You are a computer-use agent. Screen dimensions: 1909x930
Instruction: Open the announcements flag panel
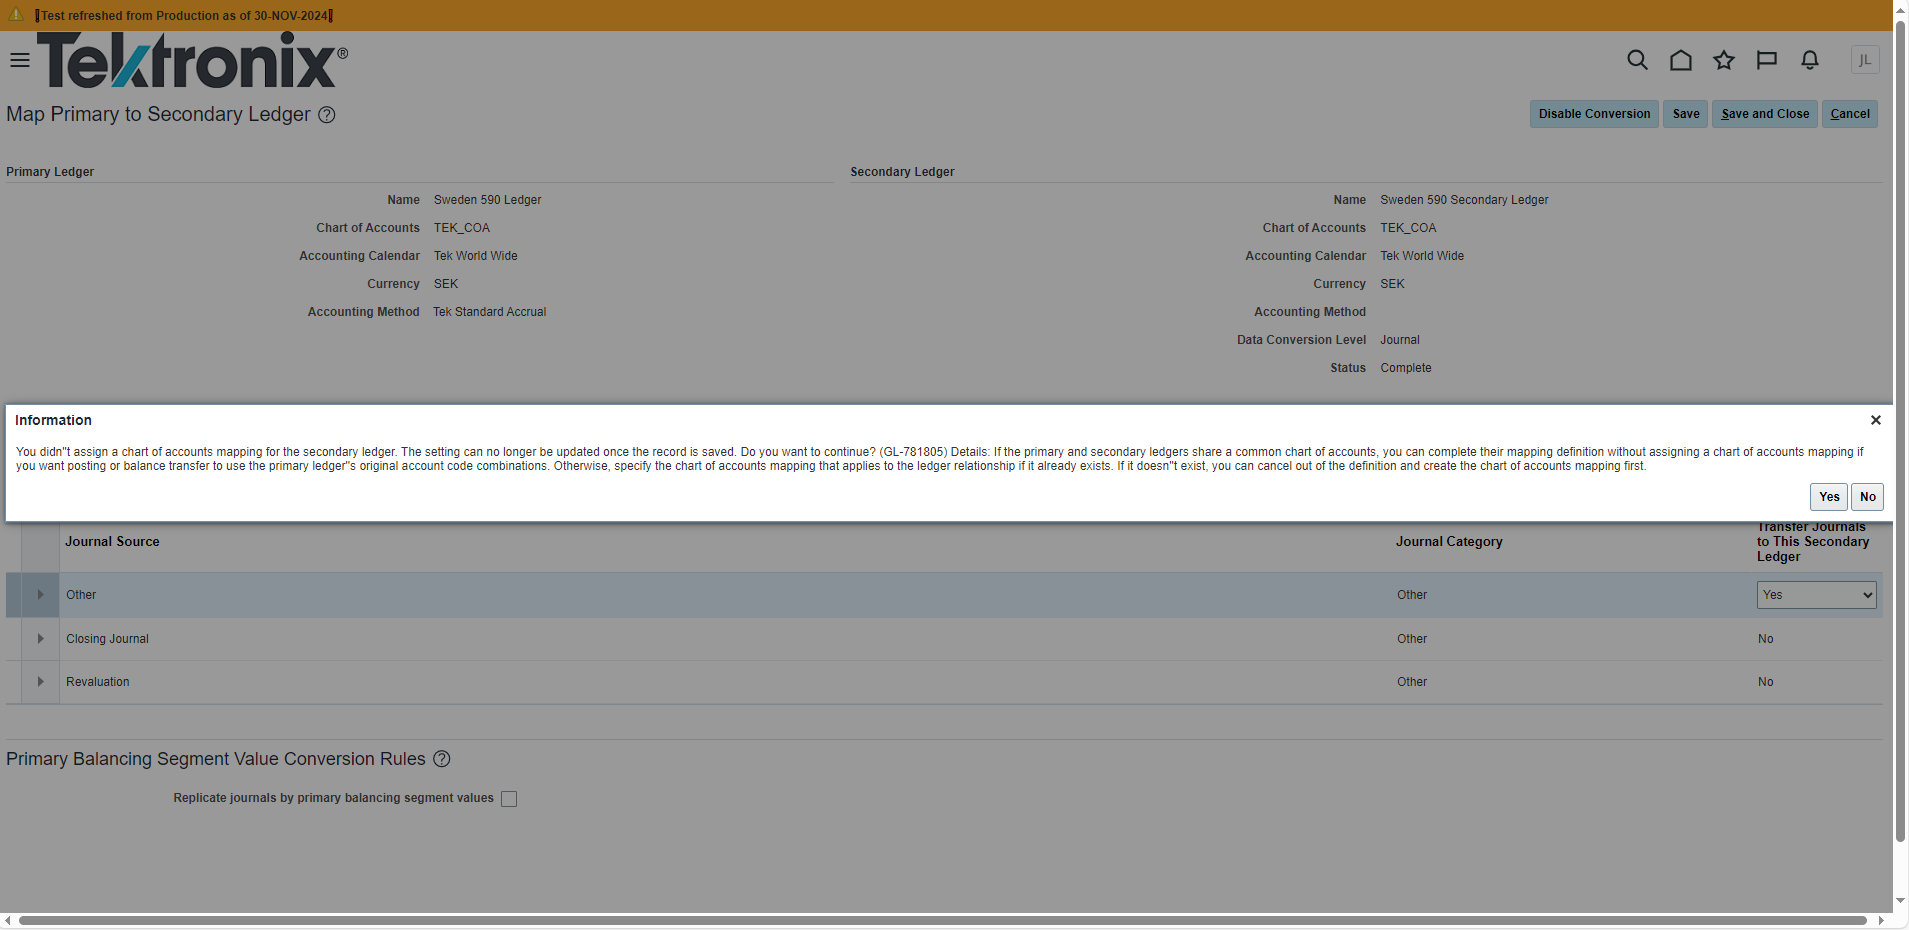[1765, 60]
